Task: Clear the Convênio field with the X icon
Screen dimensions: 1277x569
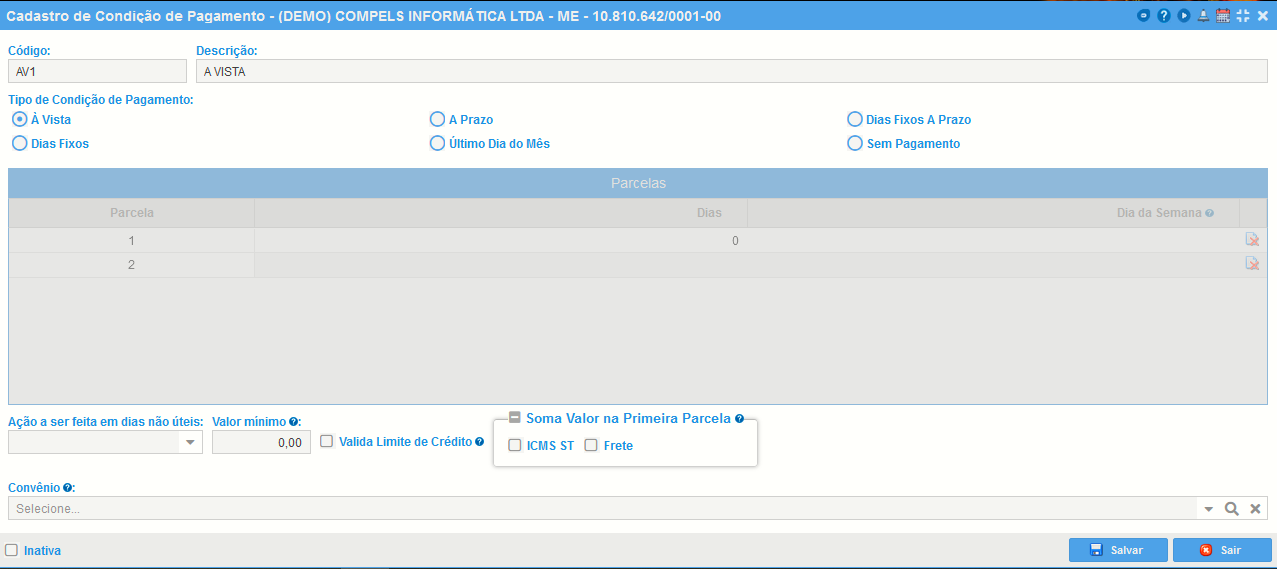Action: point(1255,508)
